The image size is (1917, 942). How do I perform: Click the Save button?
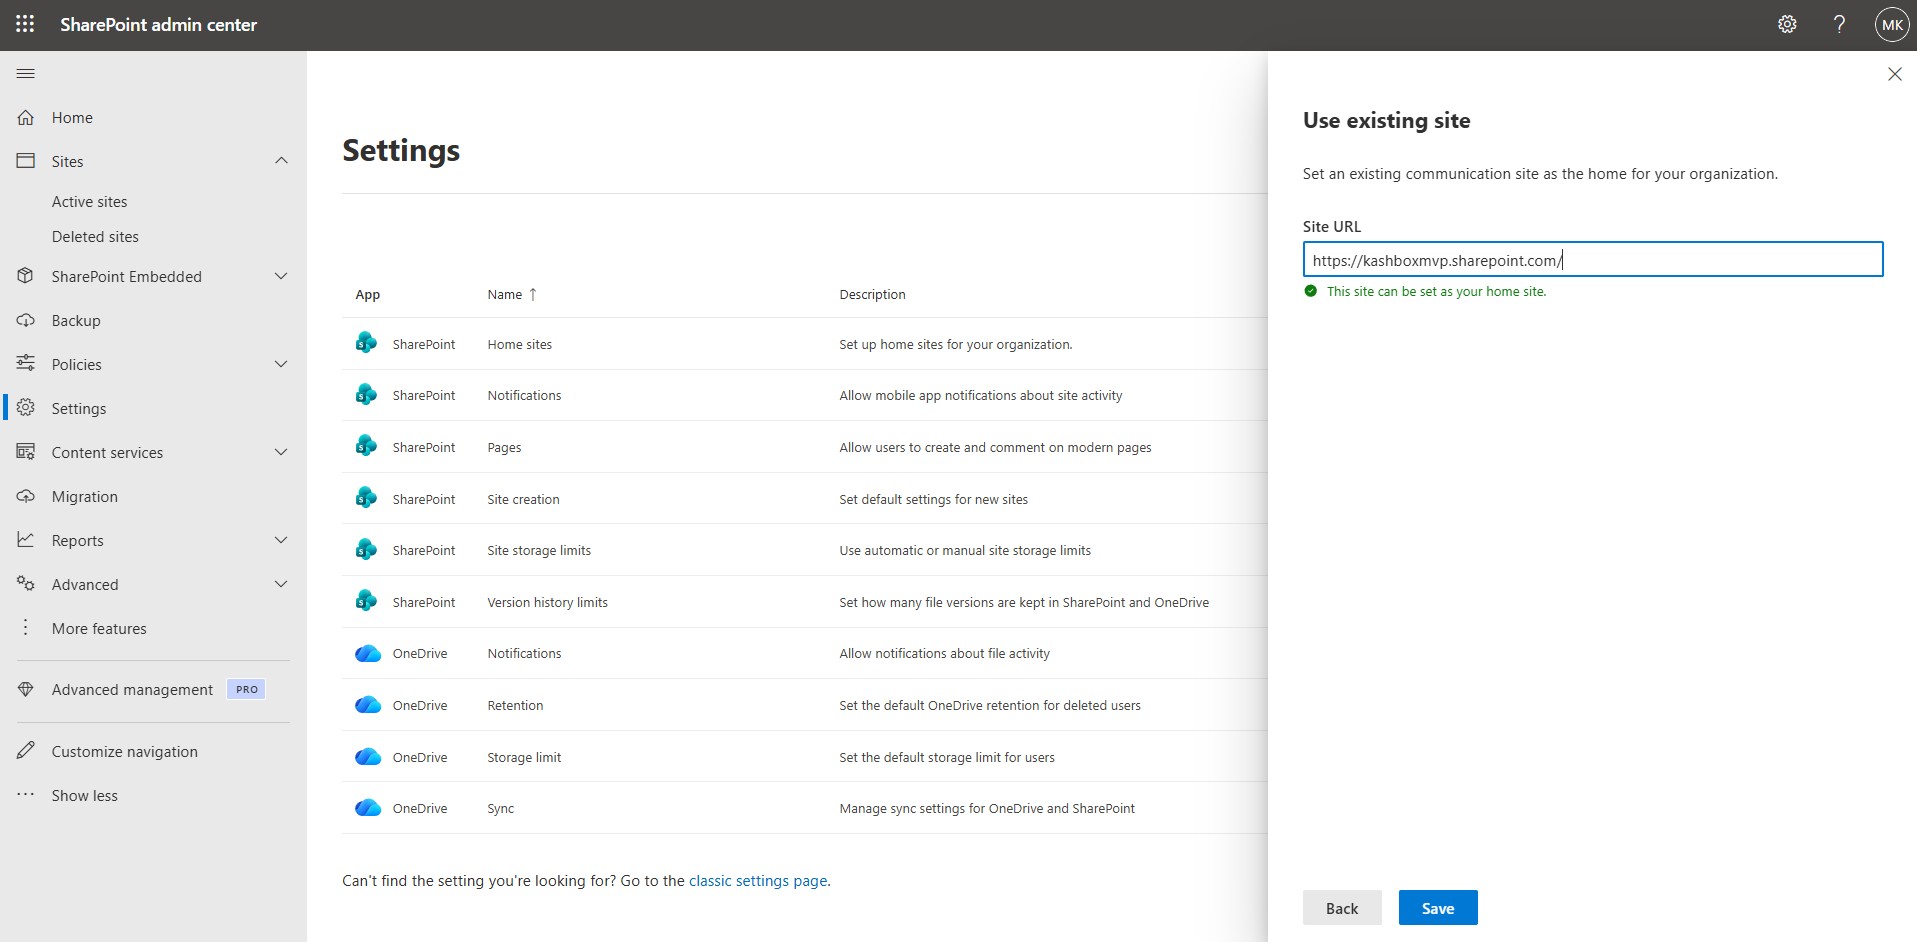pyautogui.click(x=1438, y=907)
